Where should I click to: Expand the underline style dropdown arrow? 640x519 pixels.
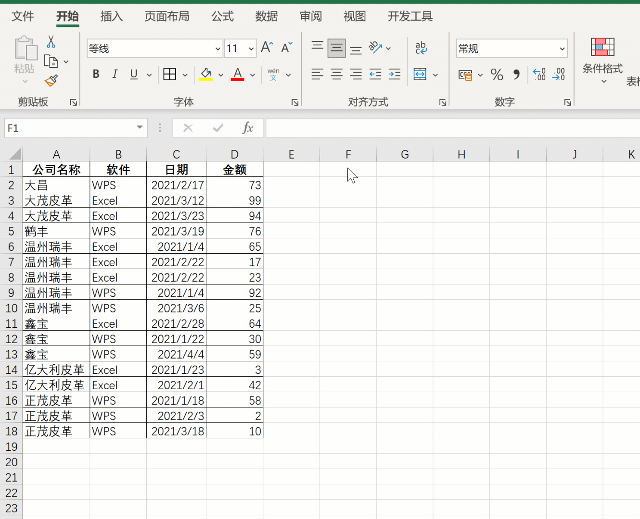[x=149, y=75]
